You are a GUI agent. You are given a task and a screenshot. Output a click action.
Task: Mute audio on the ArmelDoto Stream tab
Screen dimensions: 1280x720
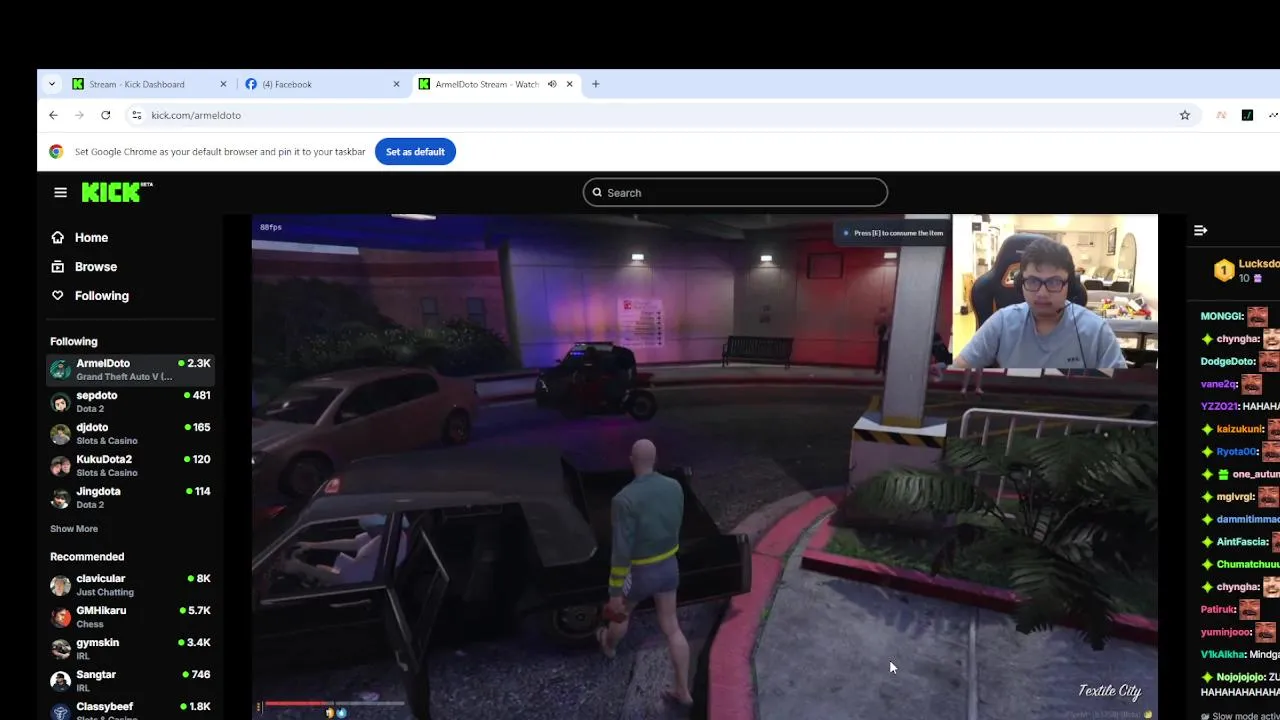click(552, 84)
